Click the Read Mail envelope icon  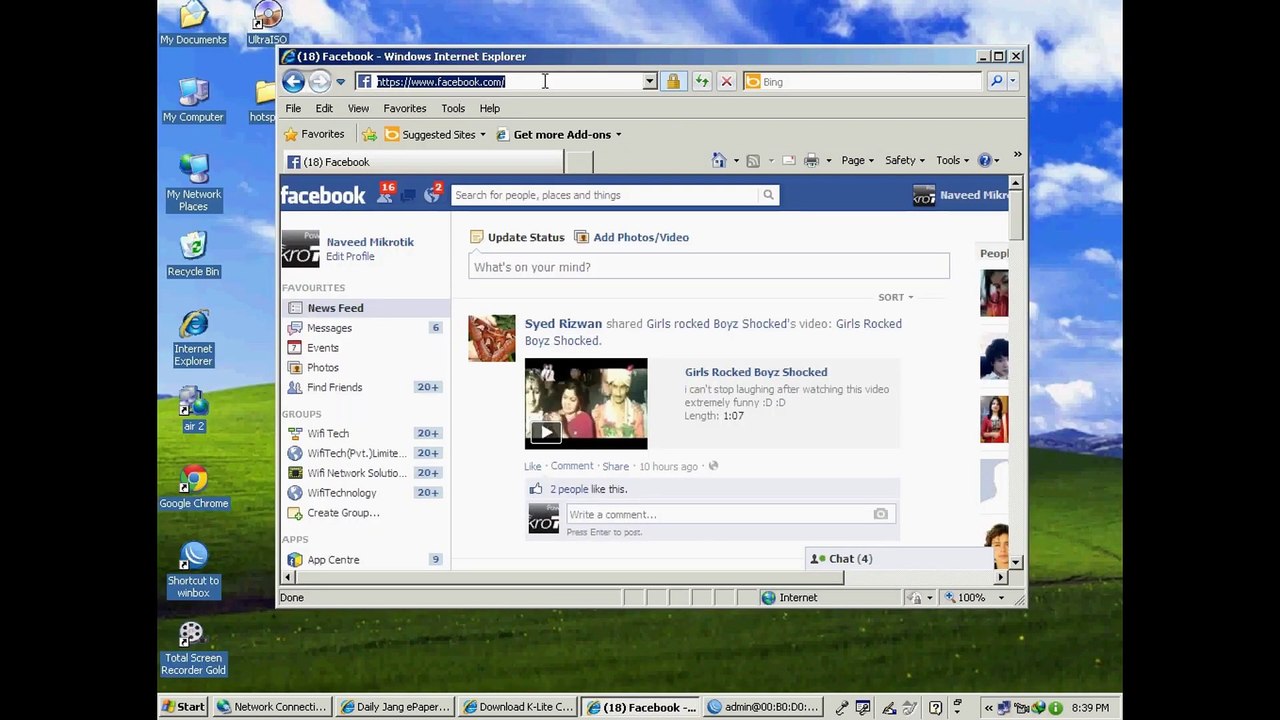[788, 160]
